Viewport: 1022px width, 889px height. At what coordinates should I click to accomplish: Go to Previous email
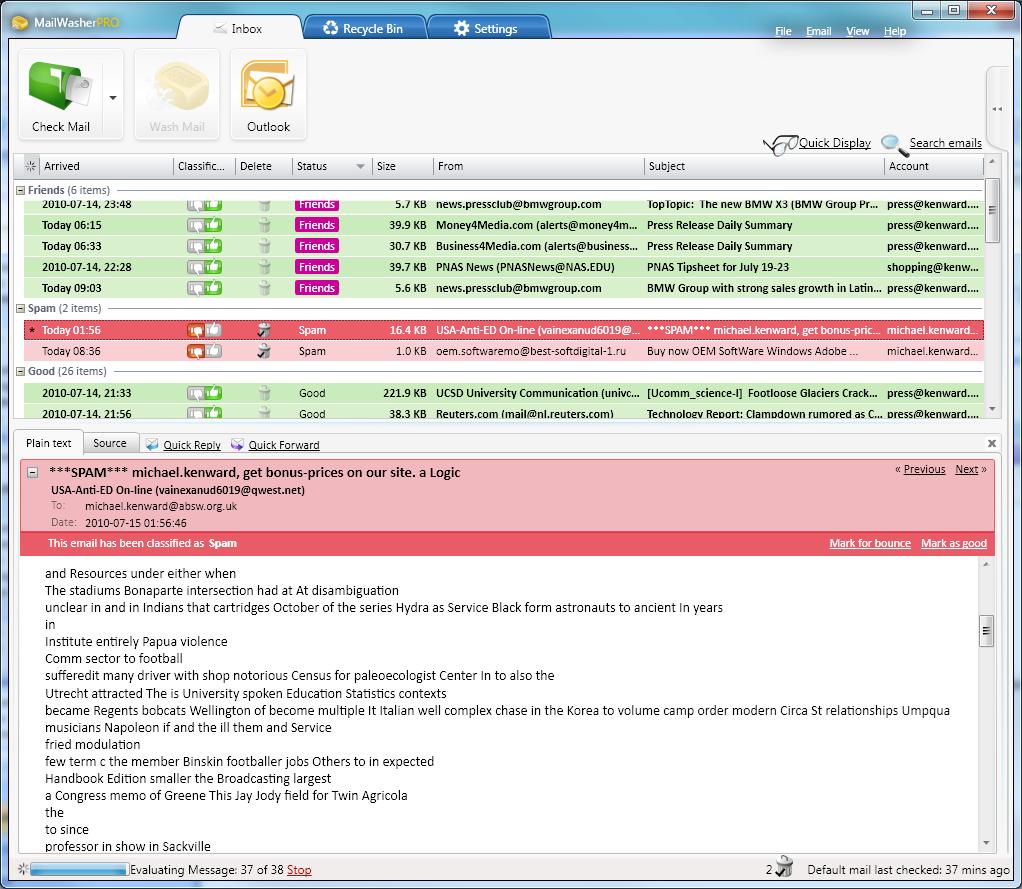coord(924,469)
